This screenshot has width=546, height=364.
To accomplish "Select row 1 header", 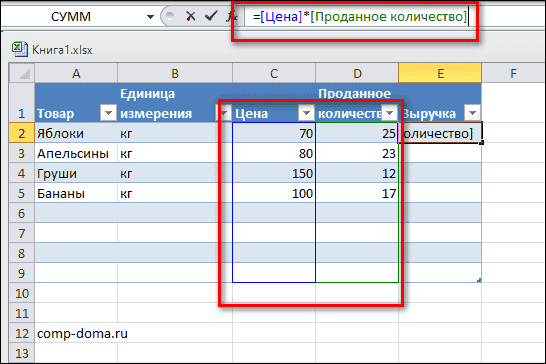I will [22, 102].
